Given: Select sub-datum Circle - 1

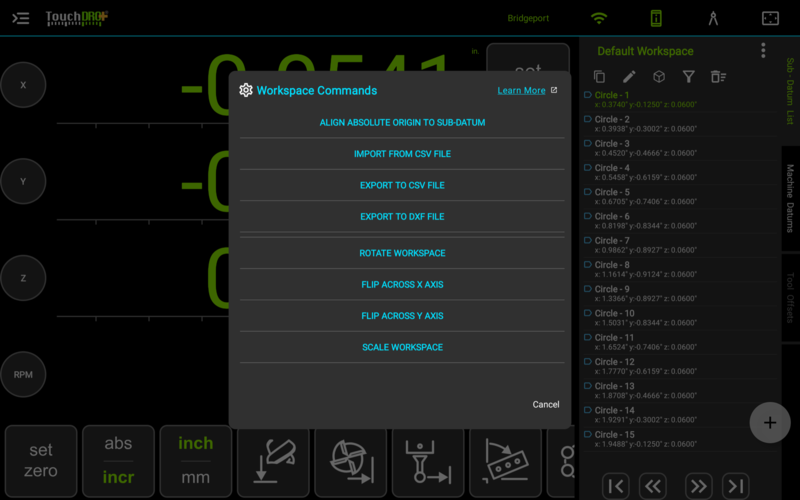Looking at the screenshot, I should 680,99.
